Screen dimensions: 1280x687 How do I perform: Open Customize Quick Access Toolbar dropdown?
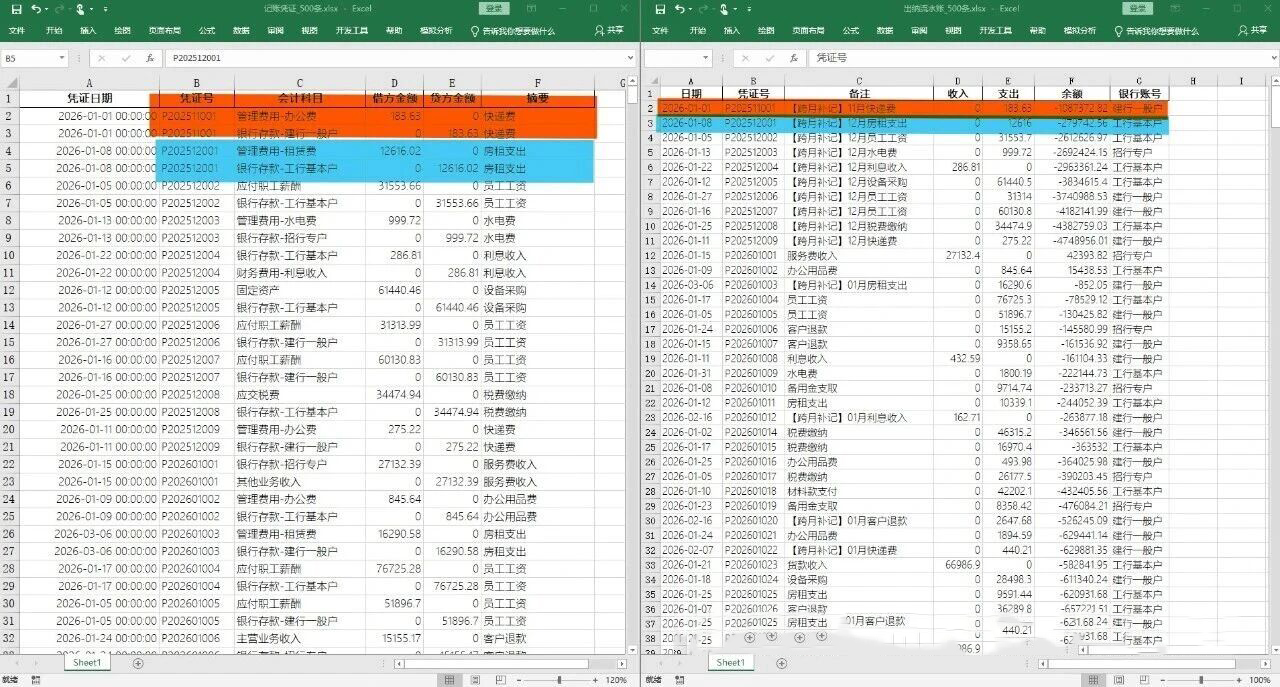click(x=106, y=9)
